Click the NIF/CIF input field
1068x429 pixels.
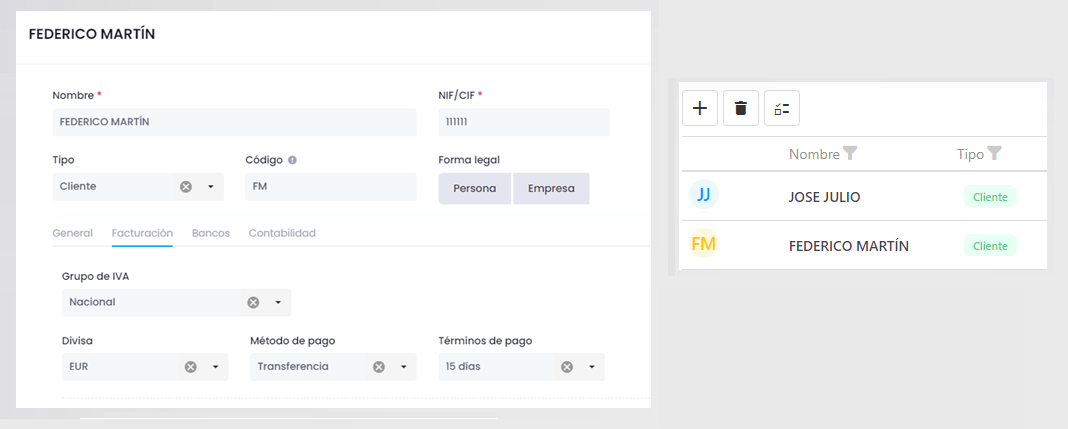tap(524, 122)
